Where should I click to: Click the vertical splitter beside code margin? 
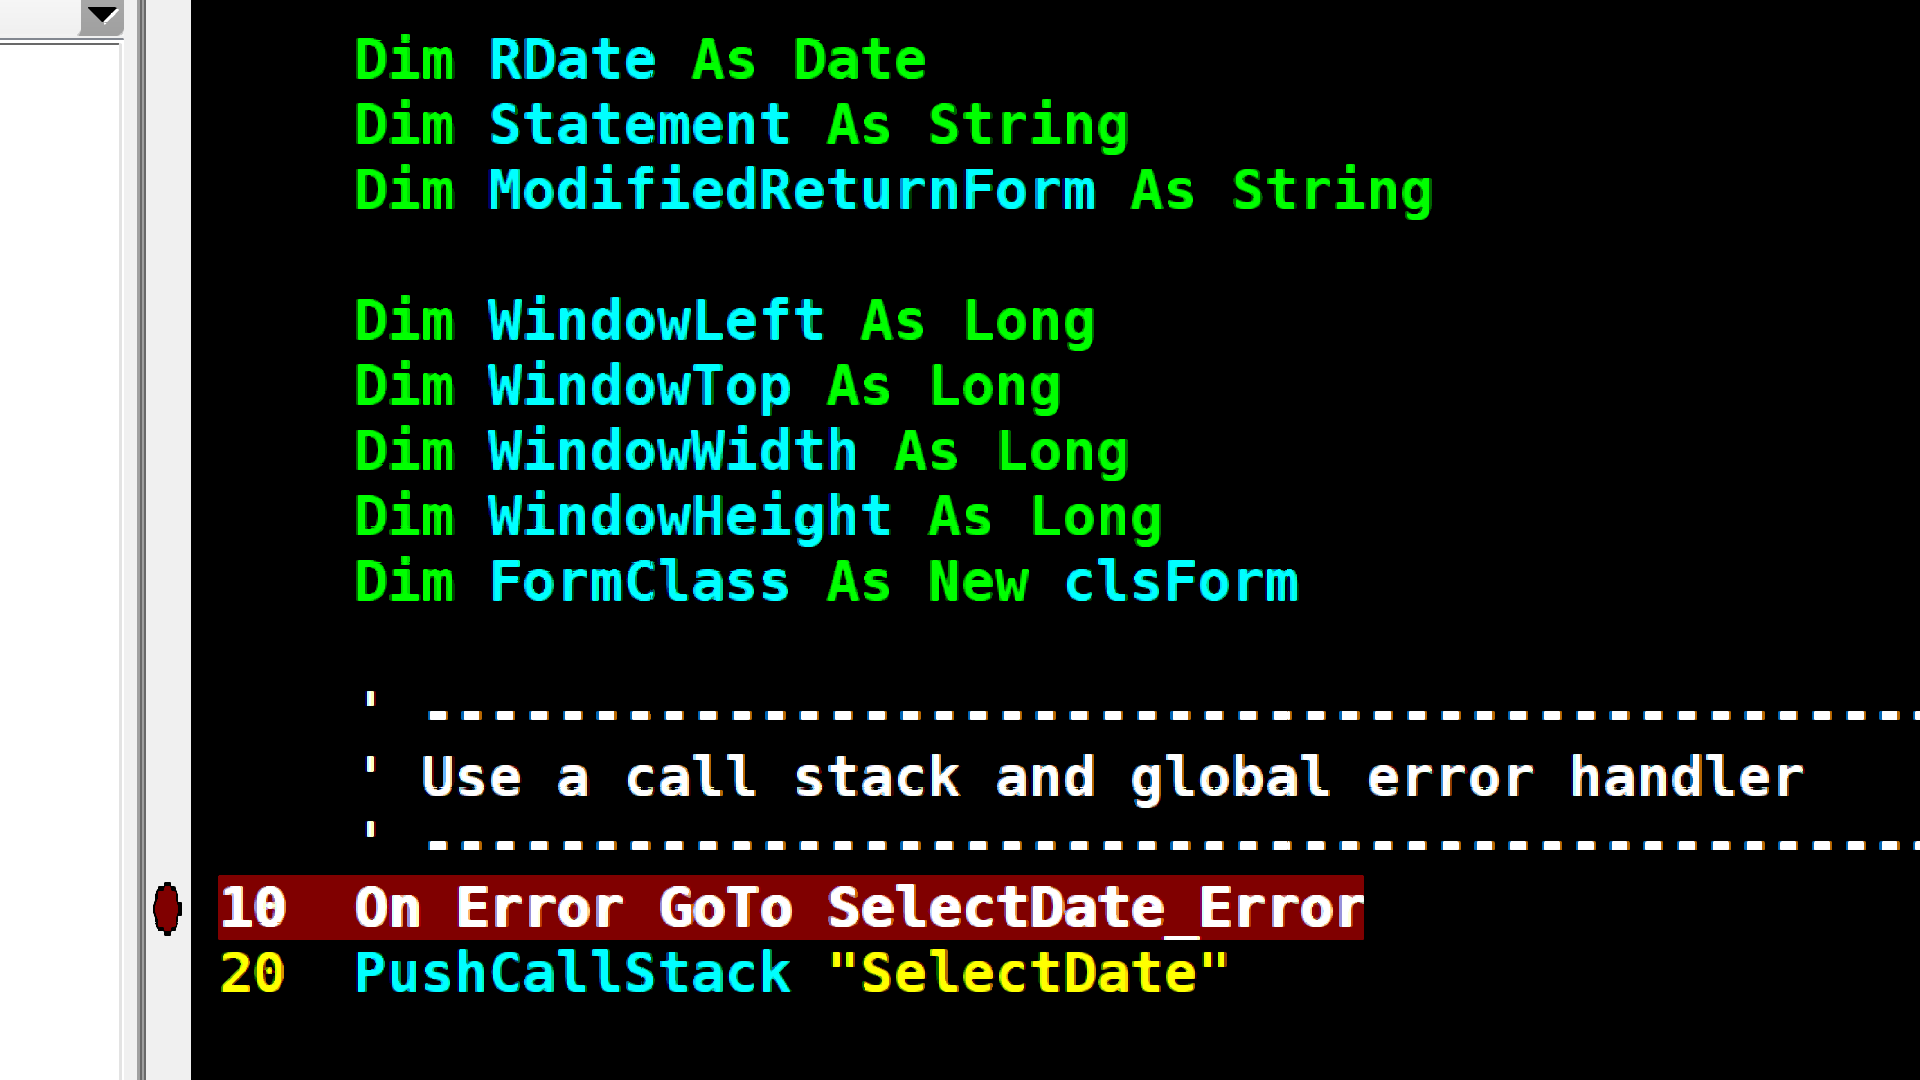[141, 540]
